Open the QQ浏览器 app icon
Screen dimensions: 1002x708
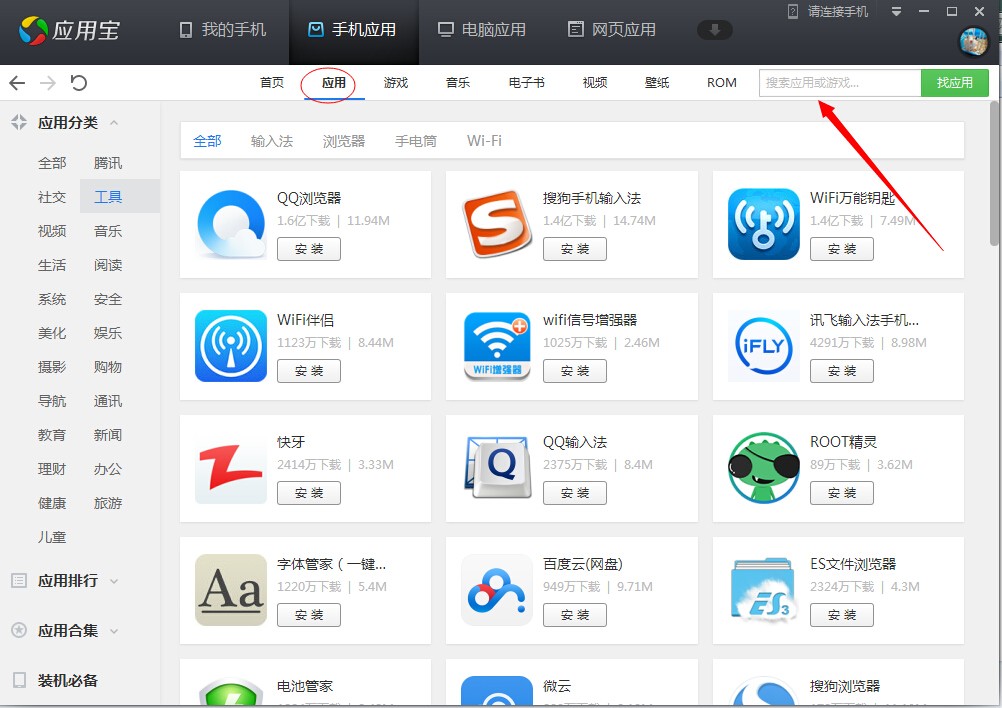(231, 224)
